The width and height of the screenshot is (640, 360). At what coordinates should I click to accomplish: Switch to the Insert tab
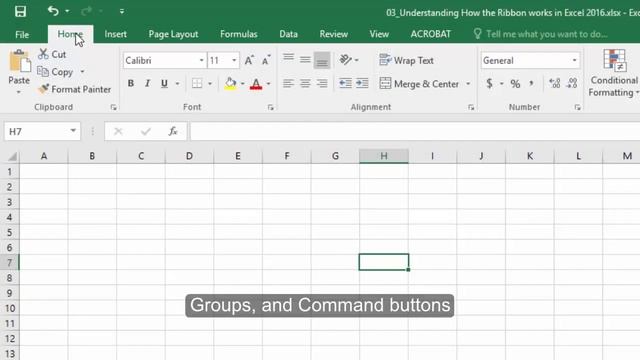click(116, 34)
